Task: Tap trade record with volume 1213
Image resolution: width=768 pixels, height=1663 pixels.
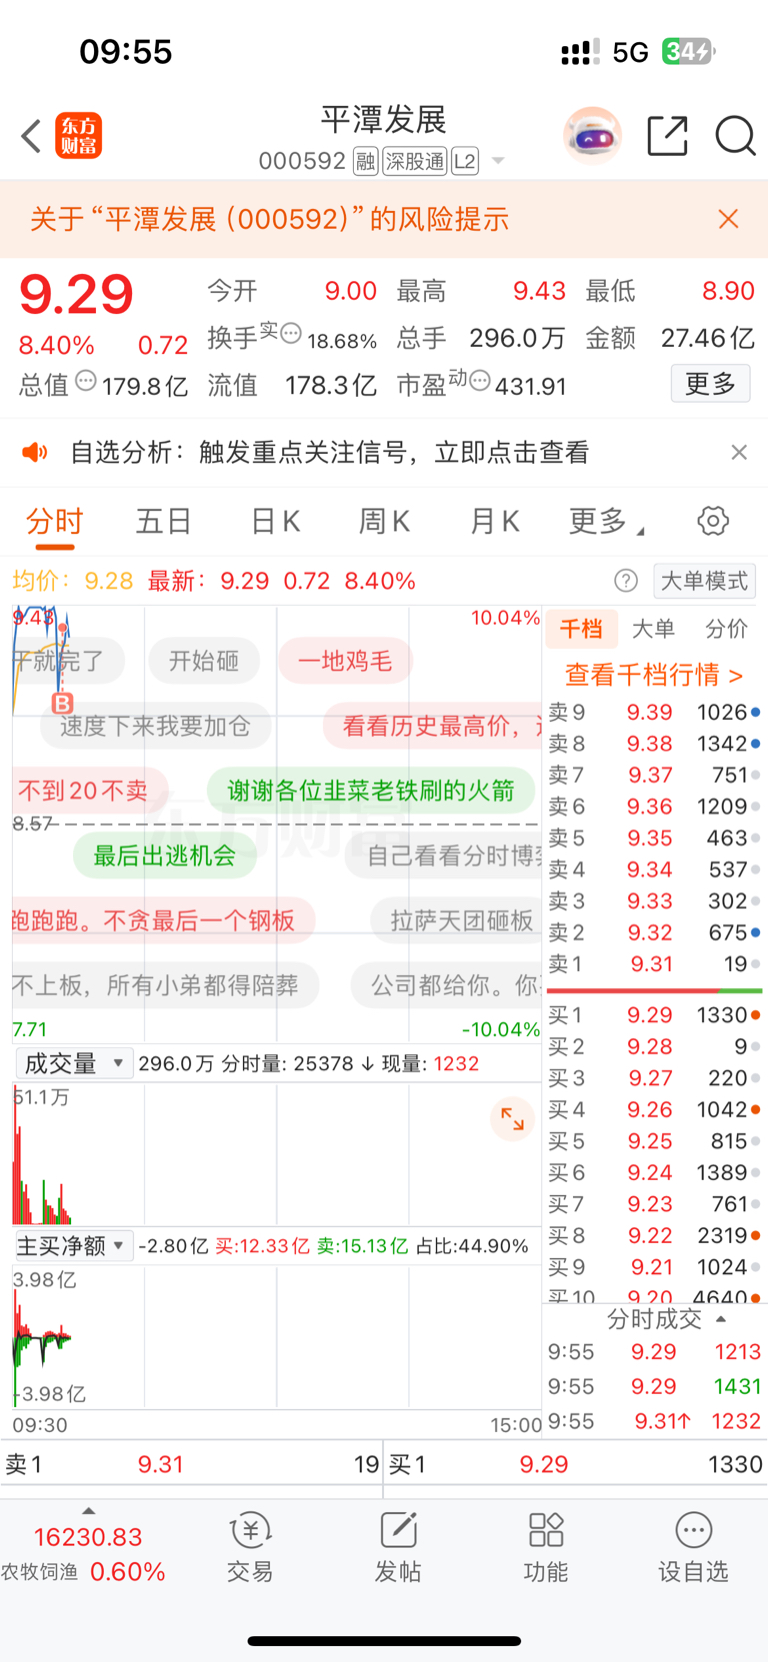Action: click(x=654, y=1352)
